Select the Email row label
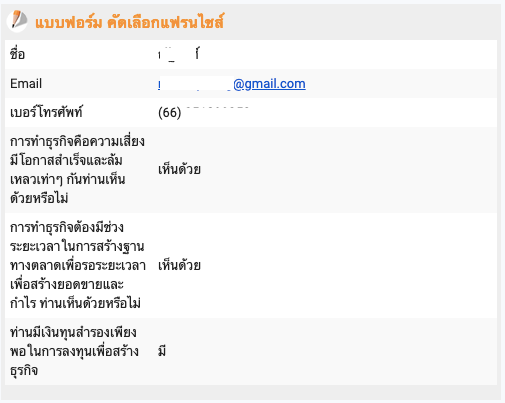 (x=26, y=84)
